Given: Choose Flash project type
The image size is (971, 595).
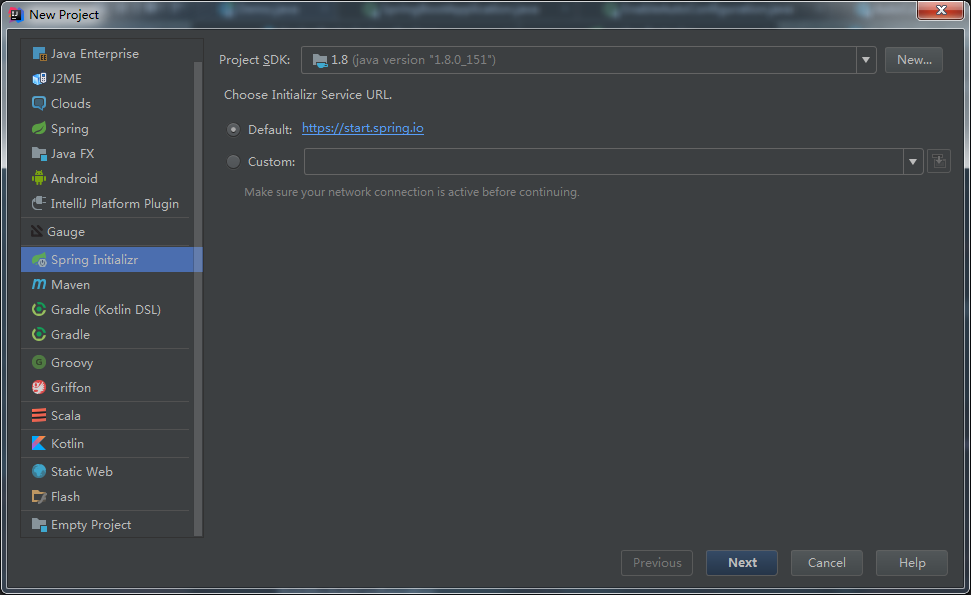Looking at the screenshot, I should point(108,497).
